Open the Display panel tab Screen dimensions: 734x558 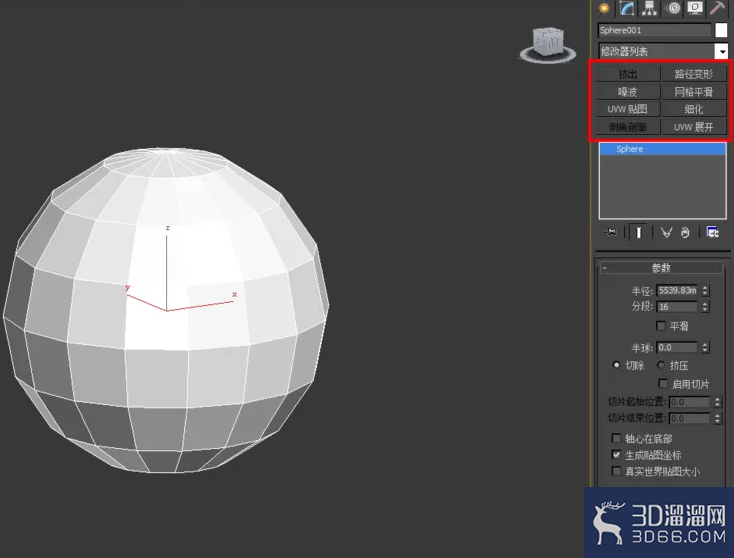pyautogui.click(x=695, y=8)
